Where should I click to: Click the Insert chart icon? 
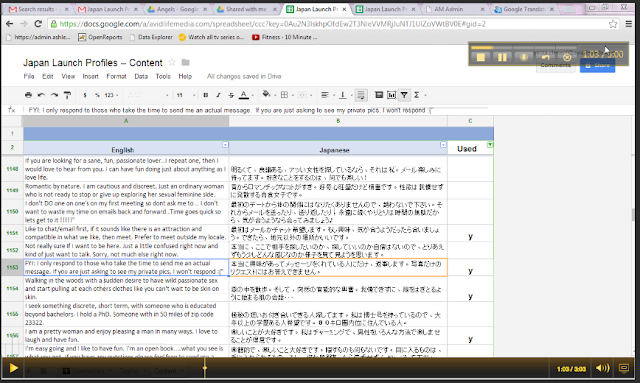click(391, 95)
